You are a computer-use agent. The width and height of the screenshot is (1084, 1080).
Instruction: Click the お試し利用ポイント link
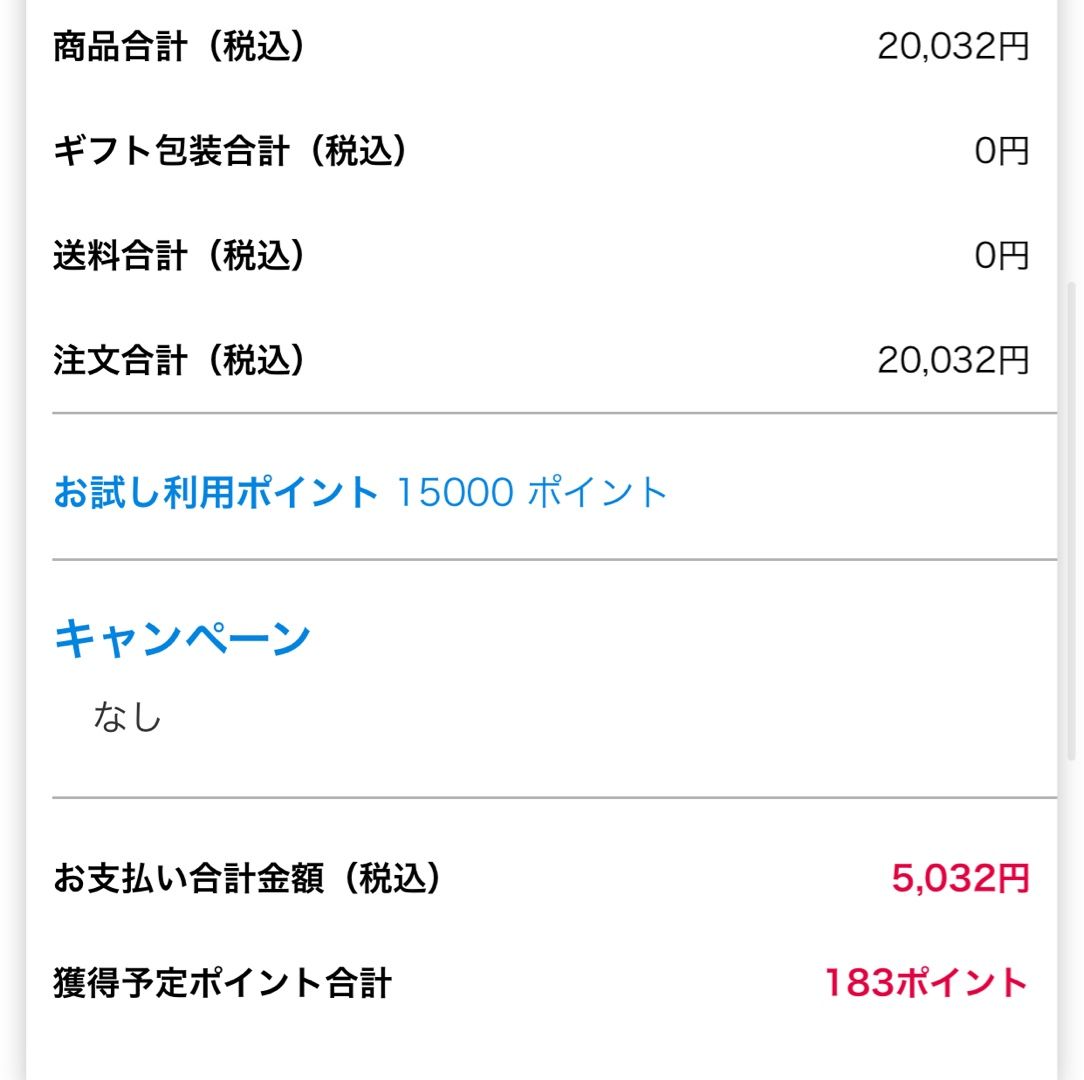tap(215, 492)
